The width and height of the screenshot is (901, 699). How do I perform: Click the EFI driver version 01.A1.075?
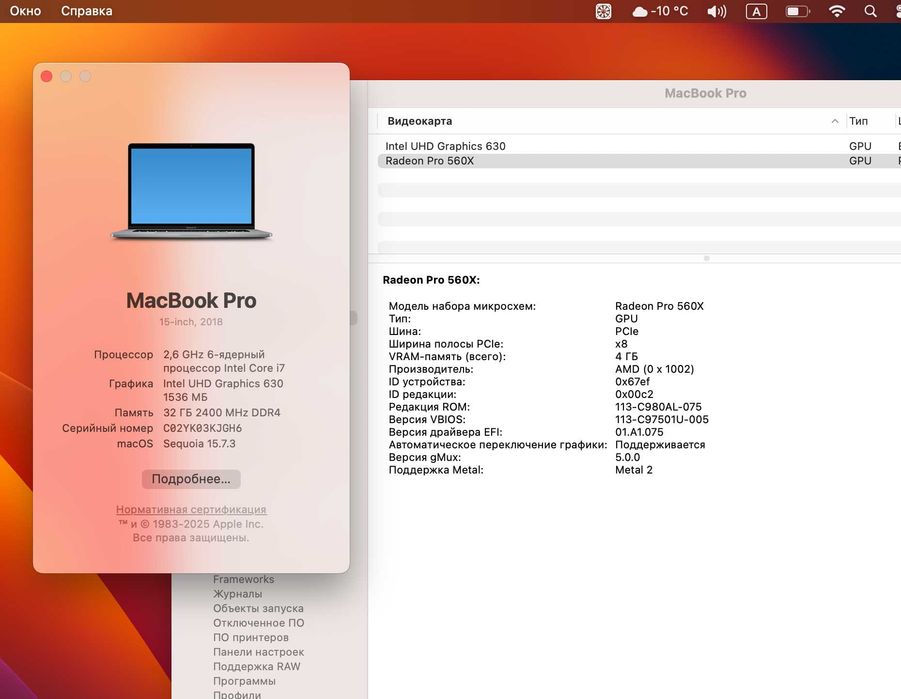[639, 432]
